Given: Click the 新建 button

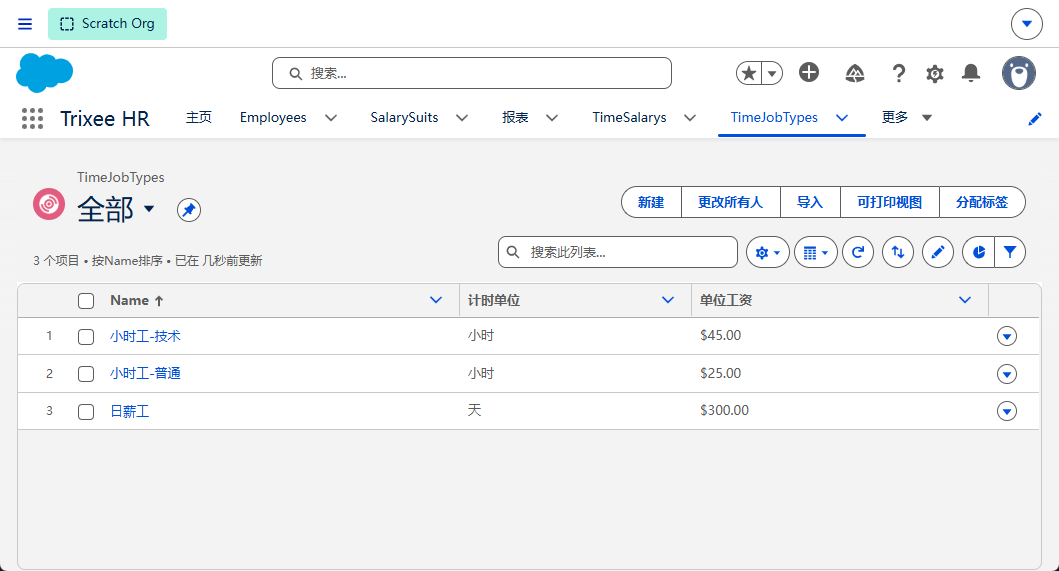Looking at the screenshot, I should tap(651, 202).
